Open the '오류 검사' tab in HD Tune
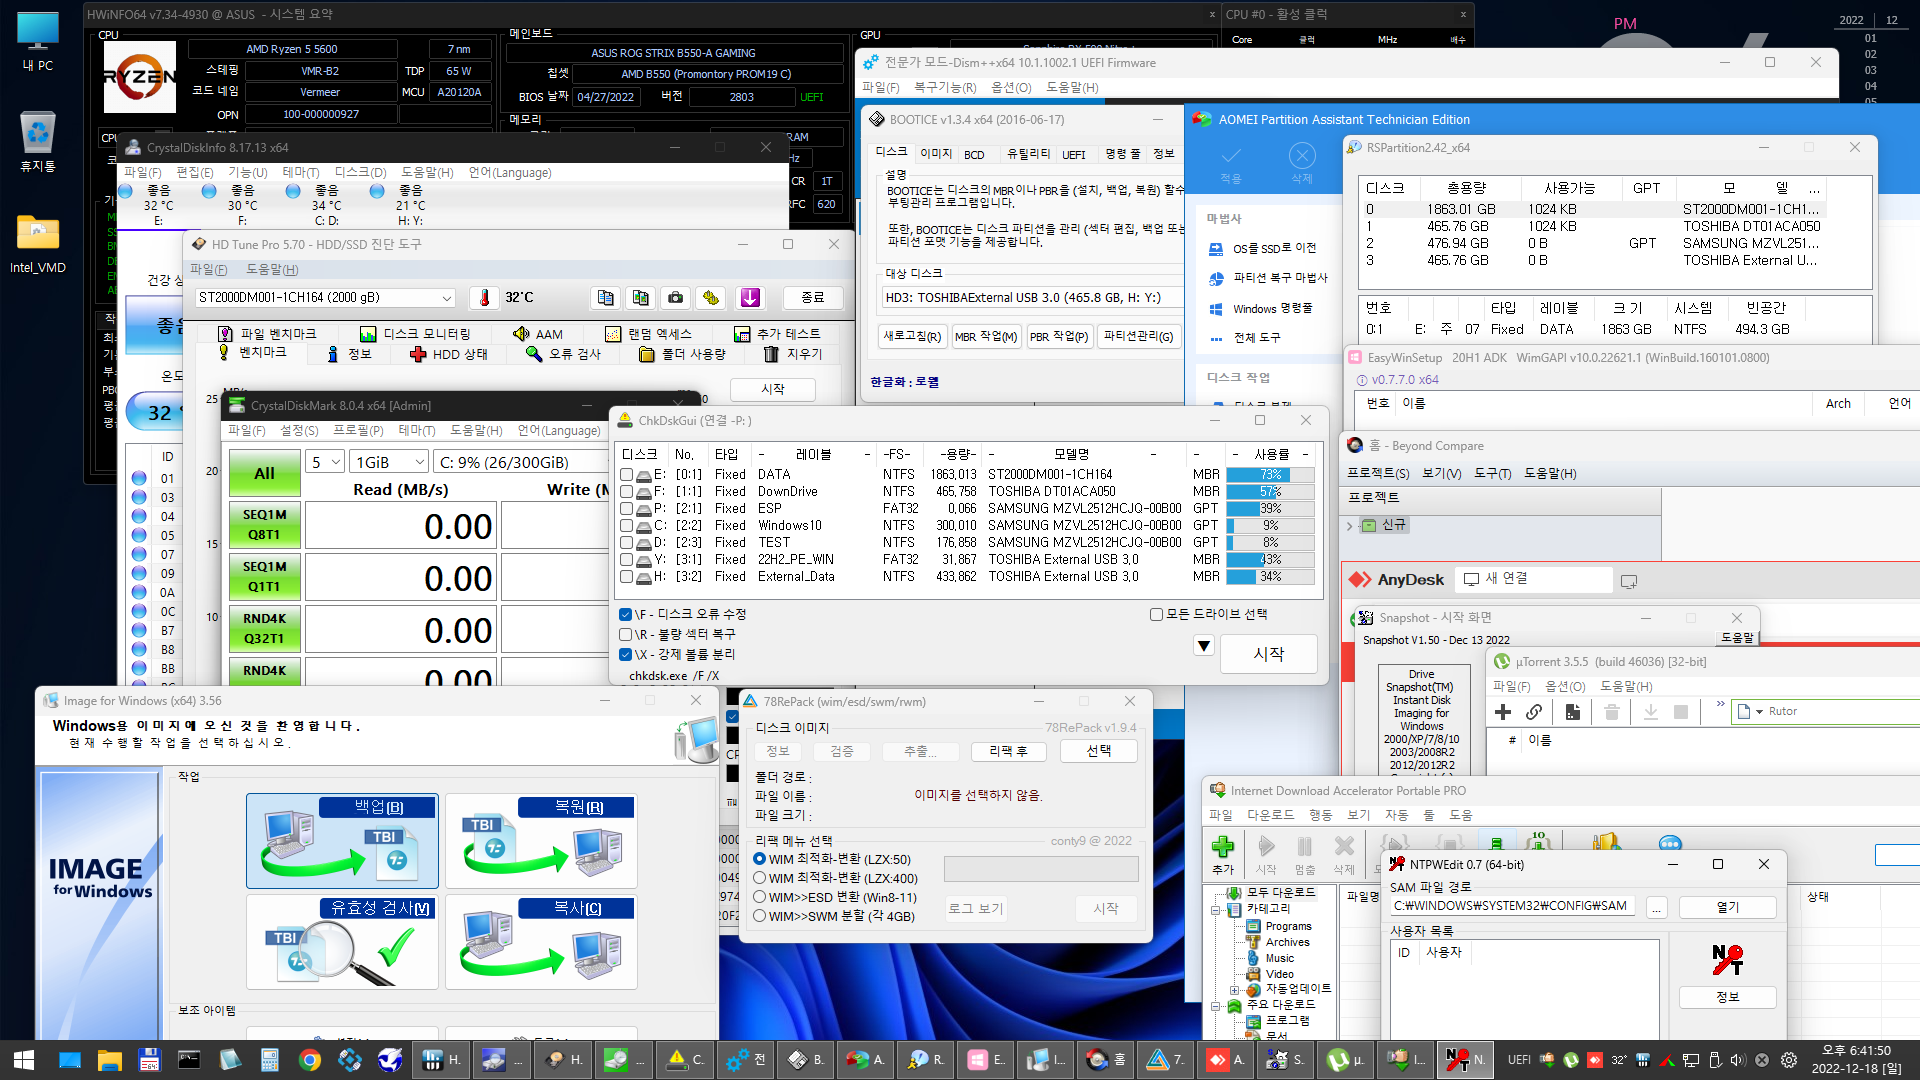The width and height of the screenshot is (1920, 1080). click(564, 354)
